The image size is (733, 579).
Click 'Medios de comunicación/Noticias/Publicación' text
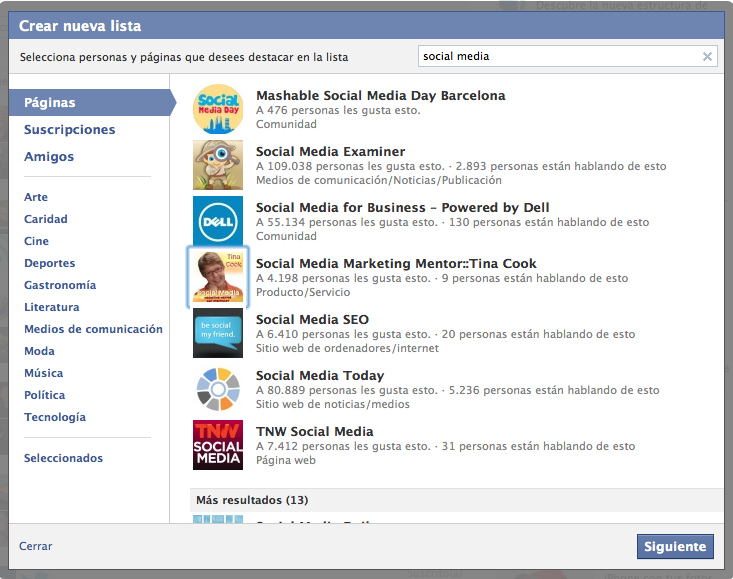tap(379, 180)
